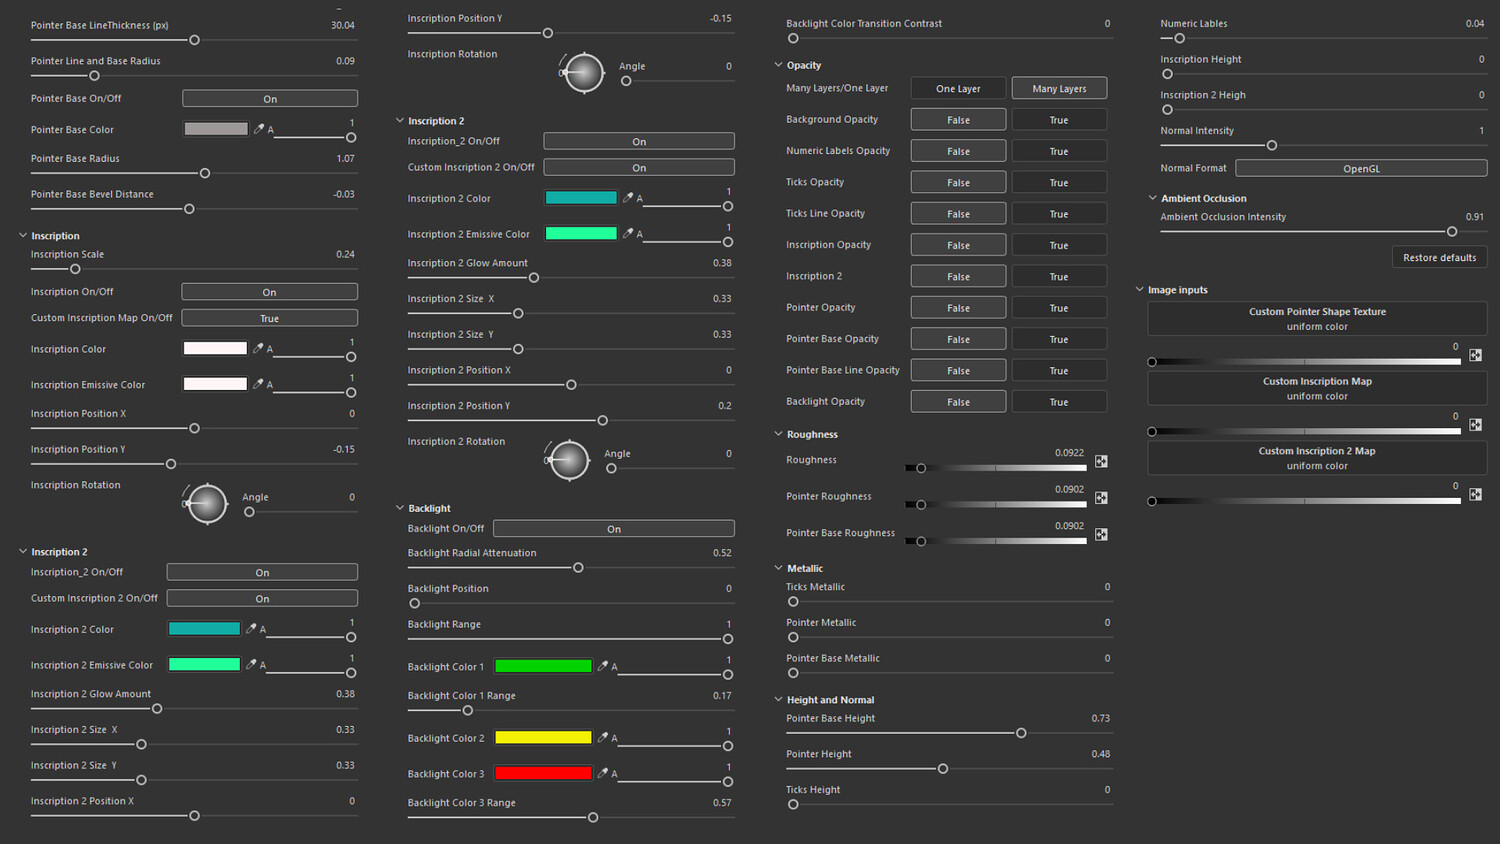Click the Restore defaults button

coord(1439,257)
